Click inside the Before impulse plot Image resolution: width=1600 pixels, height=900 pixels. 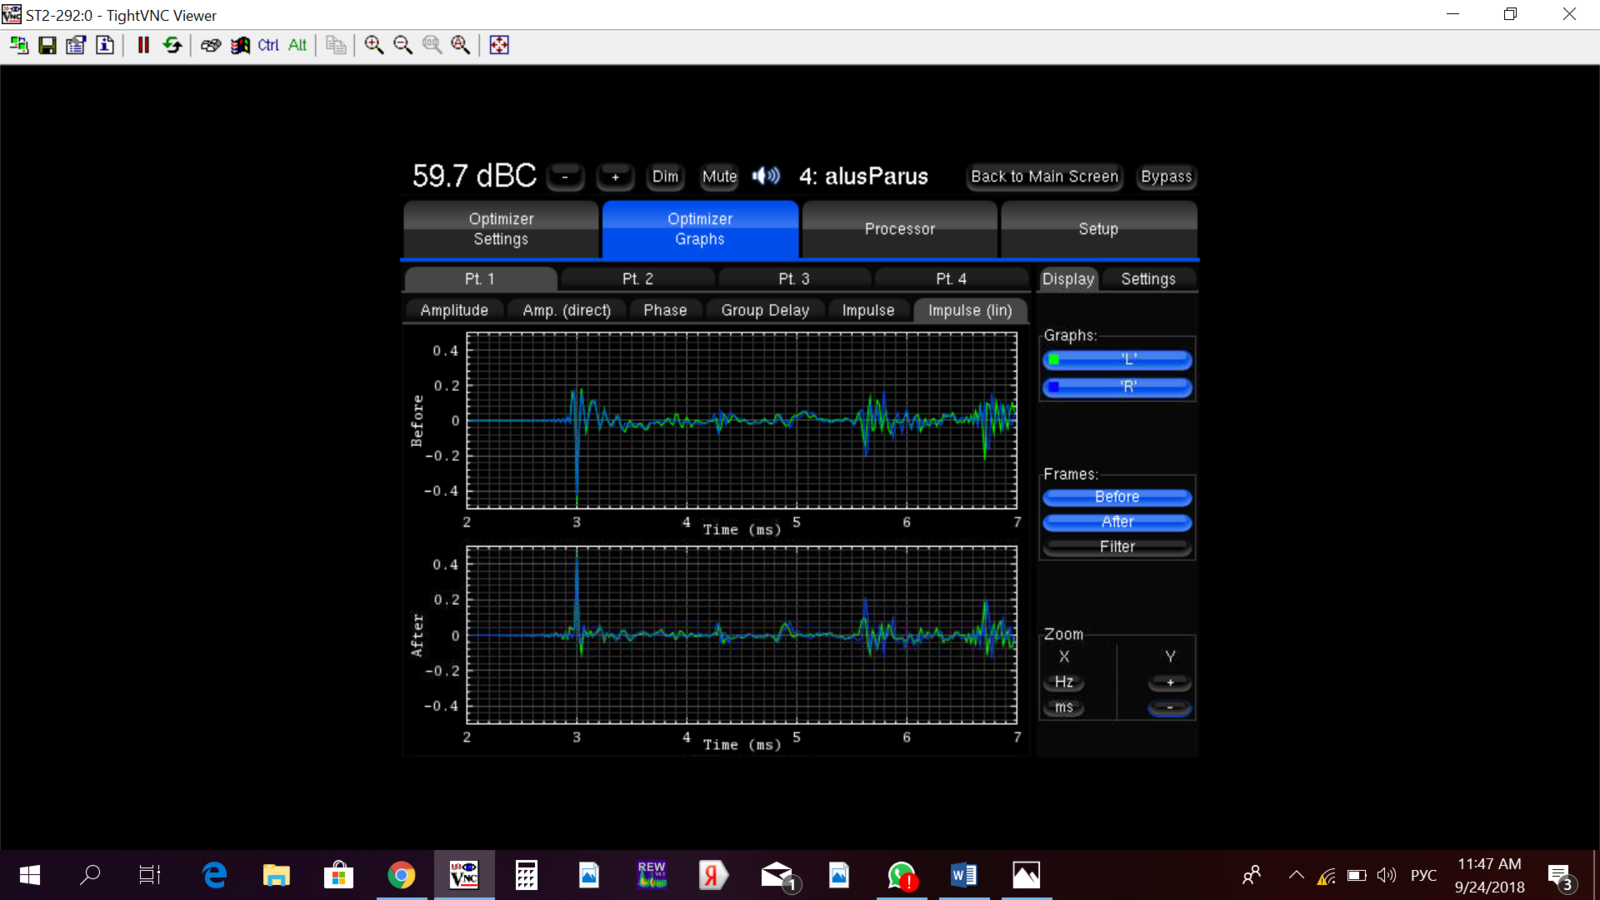[742, 421]
